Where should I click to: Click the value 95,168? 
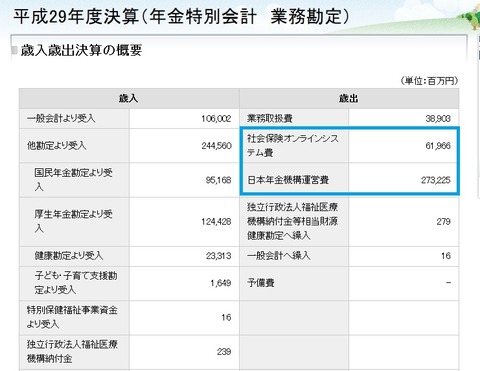click(x=218, y=180)
